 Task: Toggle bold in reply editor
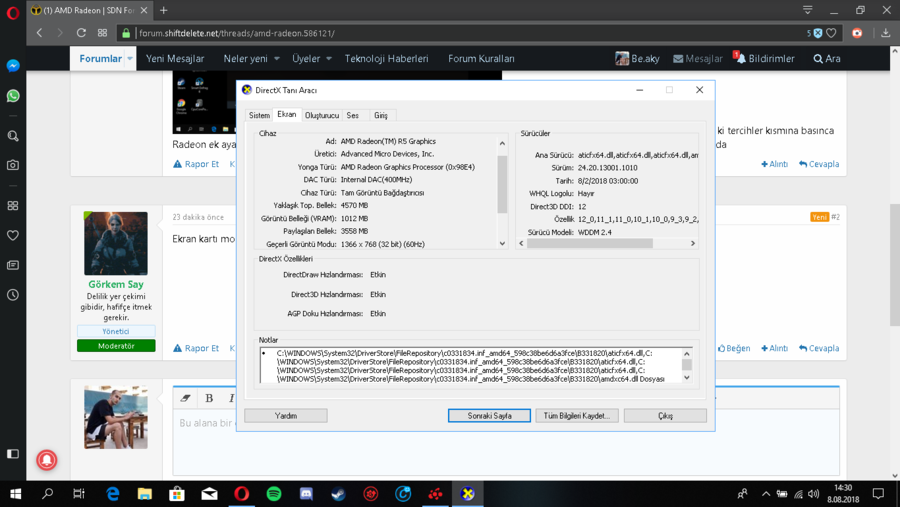point(209,398)
